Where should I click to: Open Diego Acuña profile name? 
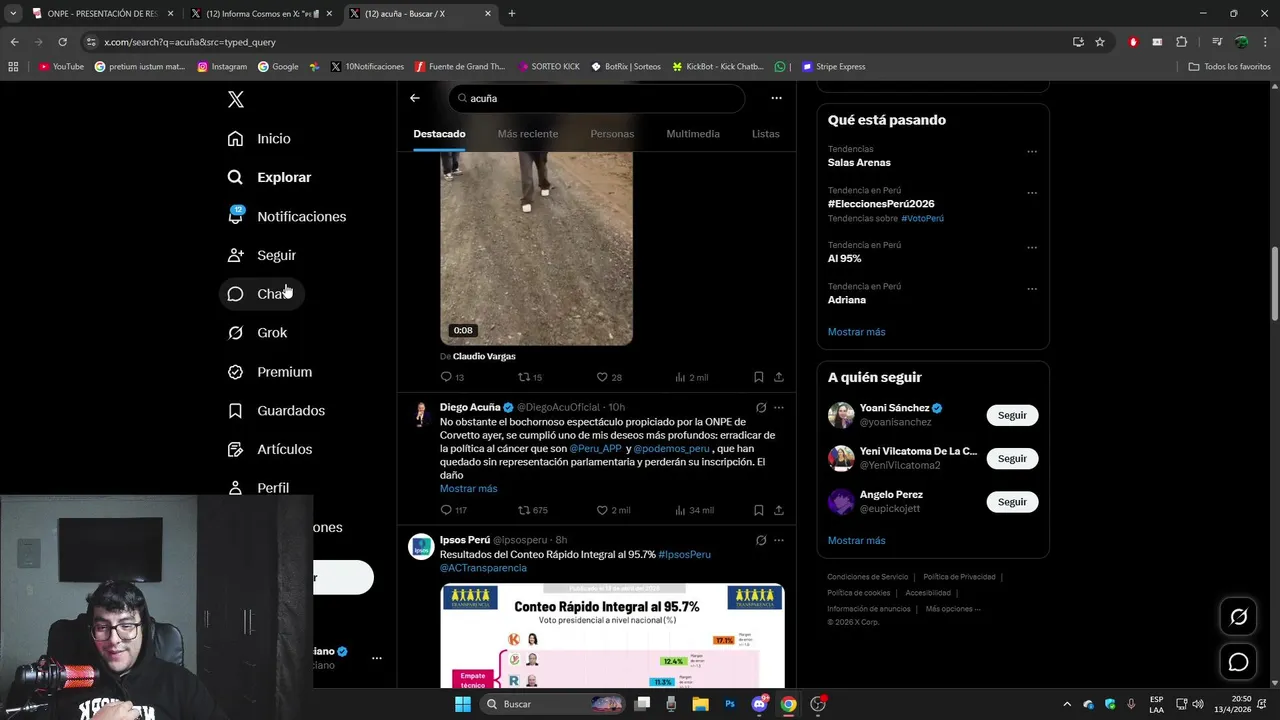point(470,407)
